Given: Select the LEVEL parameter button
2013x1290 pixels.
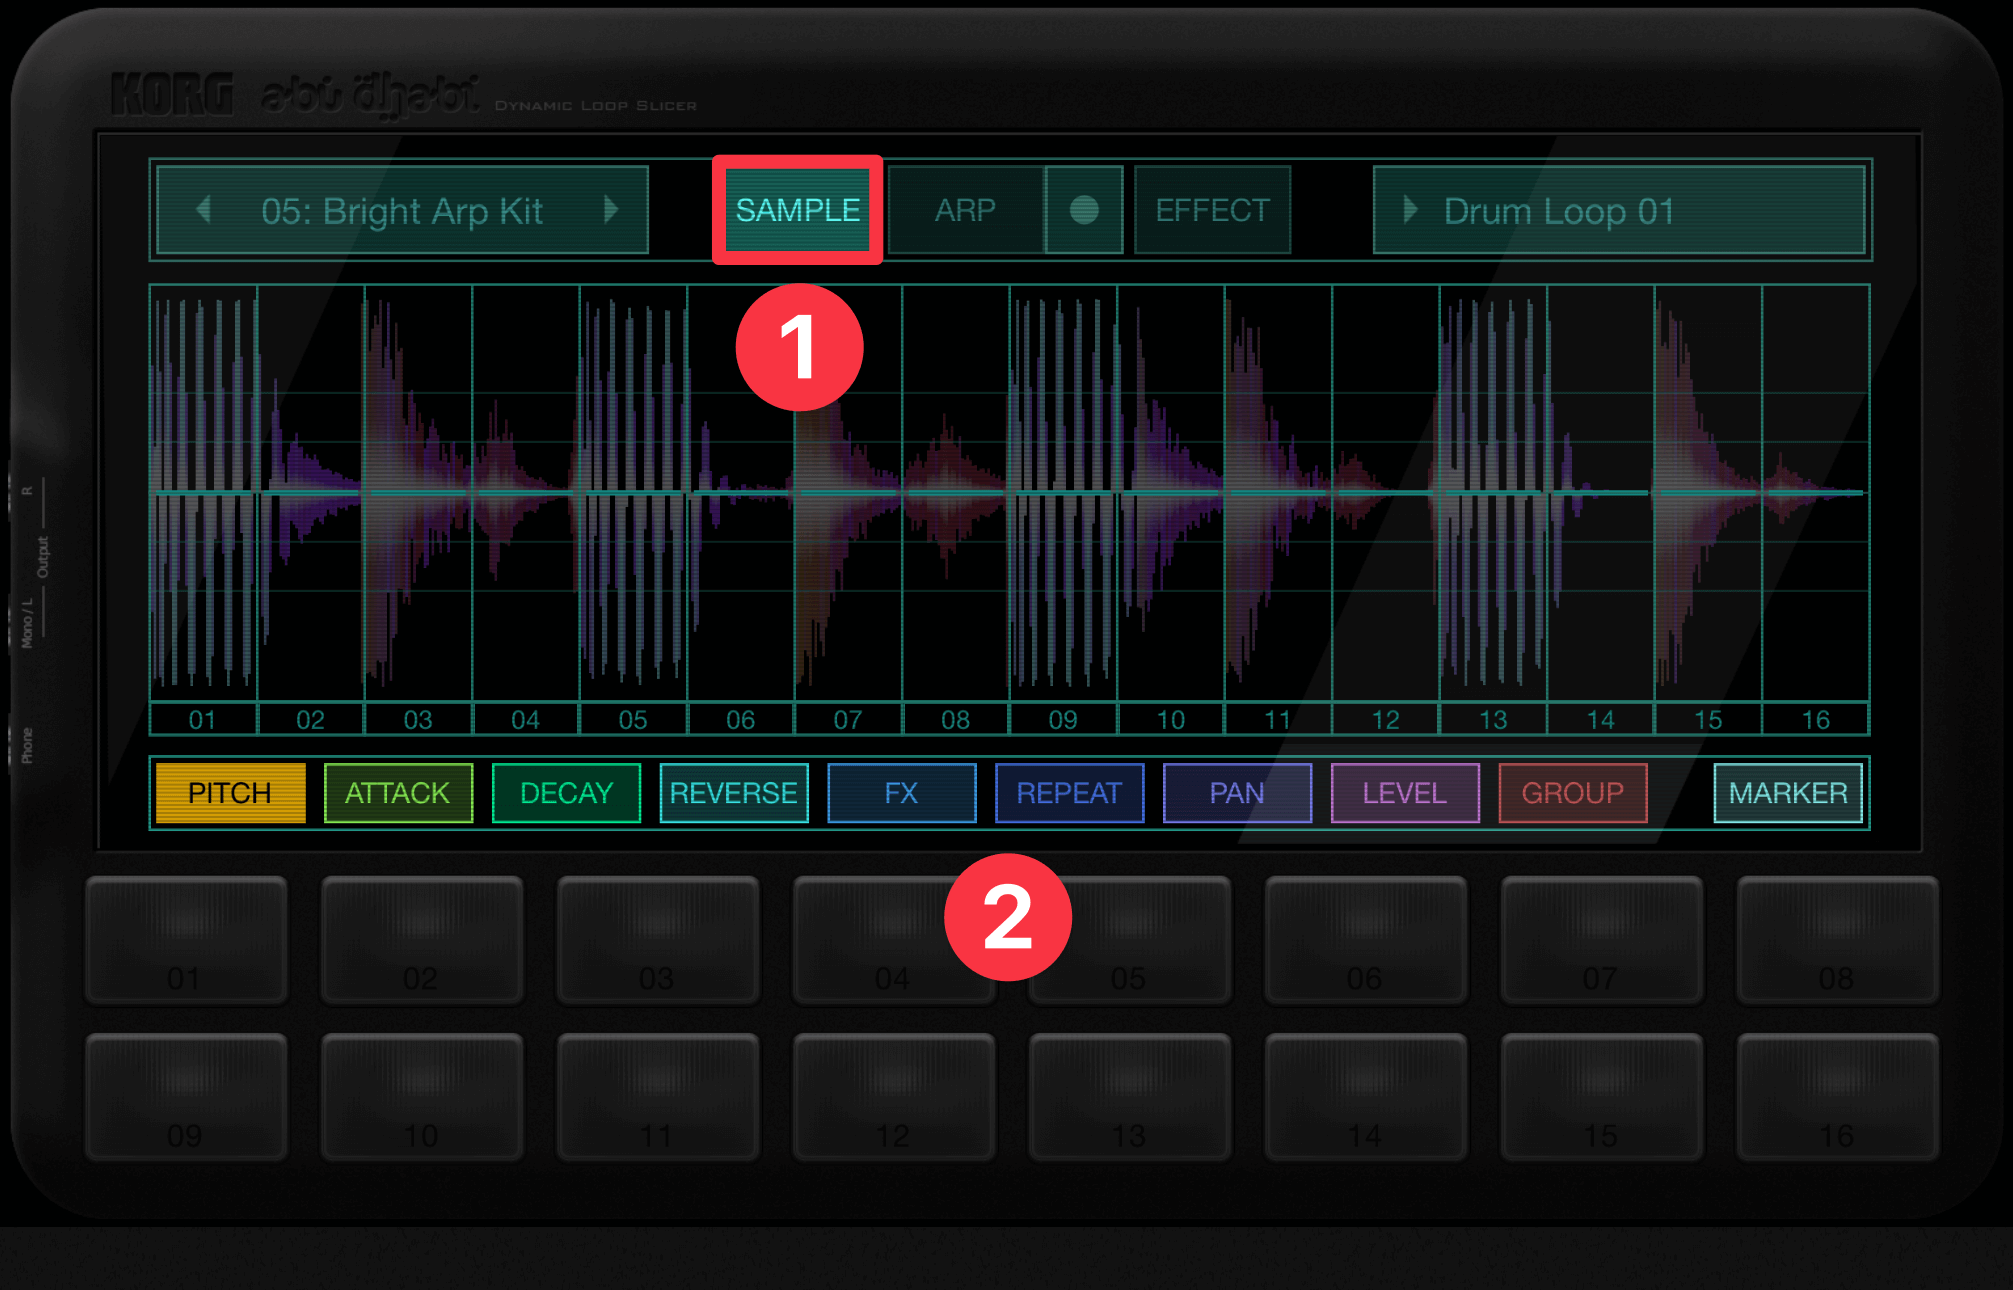Looking at the screenshot, I should [1404, 793].
